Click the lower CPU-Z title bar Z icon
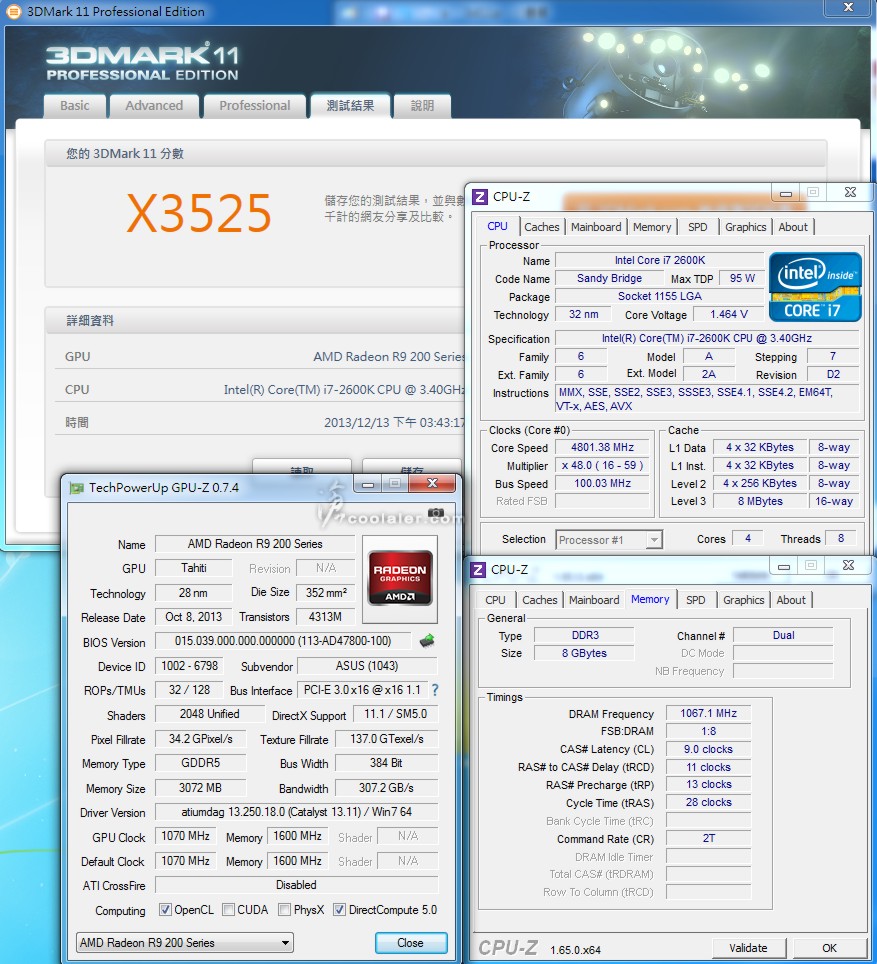 point(478,569)
